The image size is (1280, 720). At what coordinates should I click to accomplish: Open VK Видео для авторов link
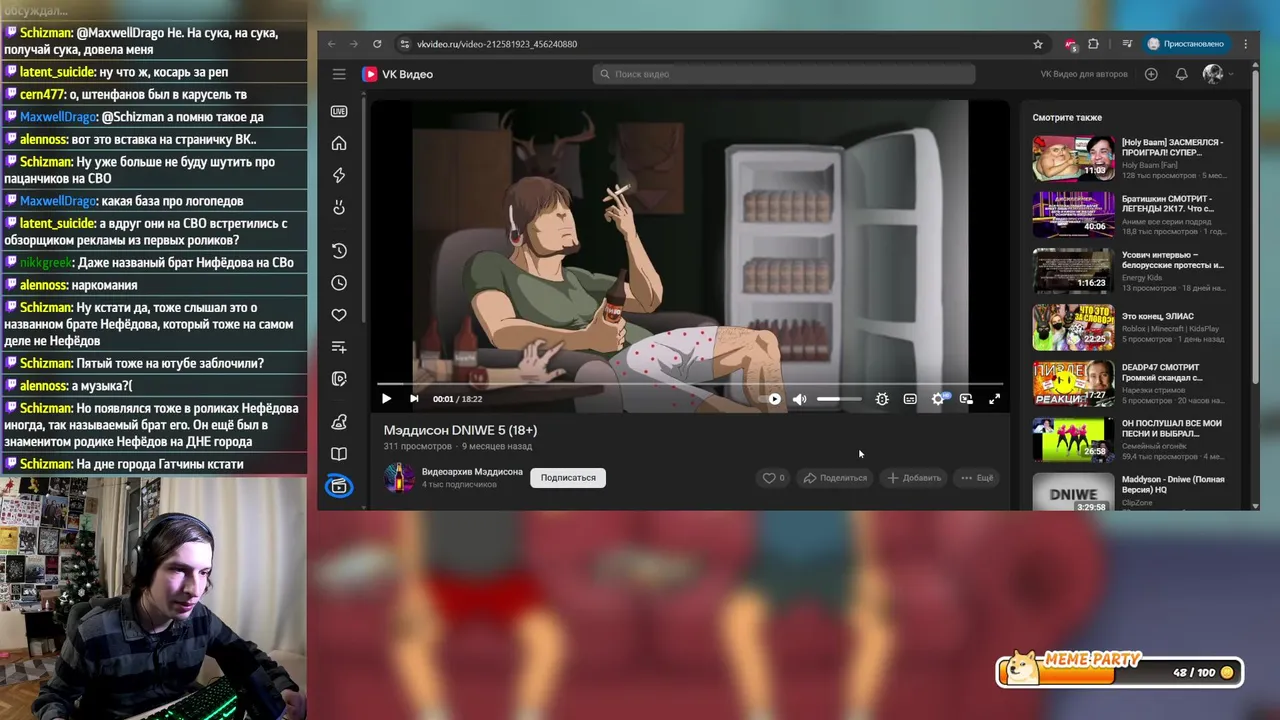point(1084,74)
